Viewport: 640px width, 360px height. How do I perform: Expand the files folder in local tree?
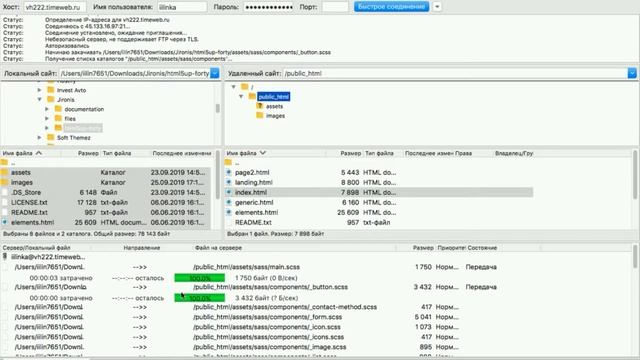tap(47, 118)
